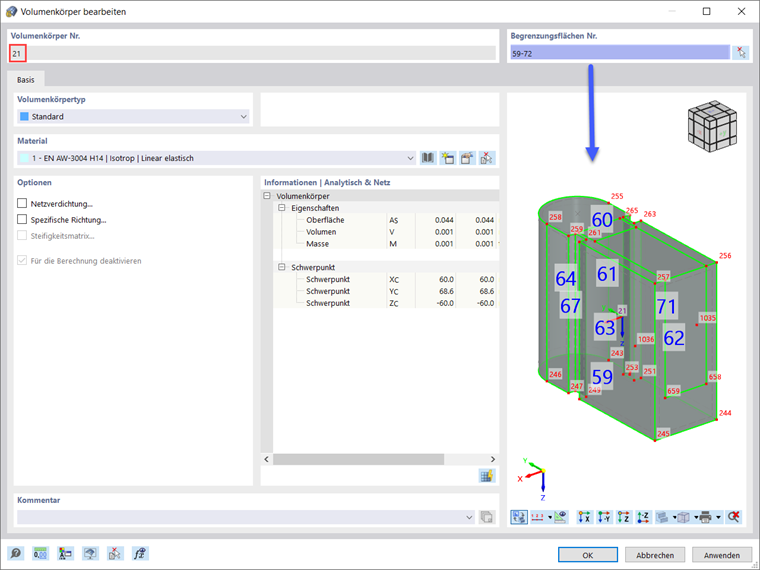The image size is (760, 570).
Task: Set the view in the Z direction
Action: (x=624, y=517)
